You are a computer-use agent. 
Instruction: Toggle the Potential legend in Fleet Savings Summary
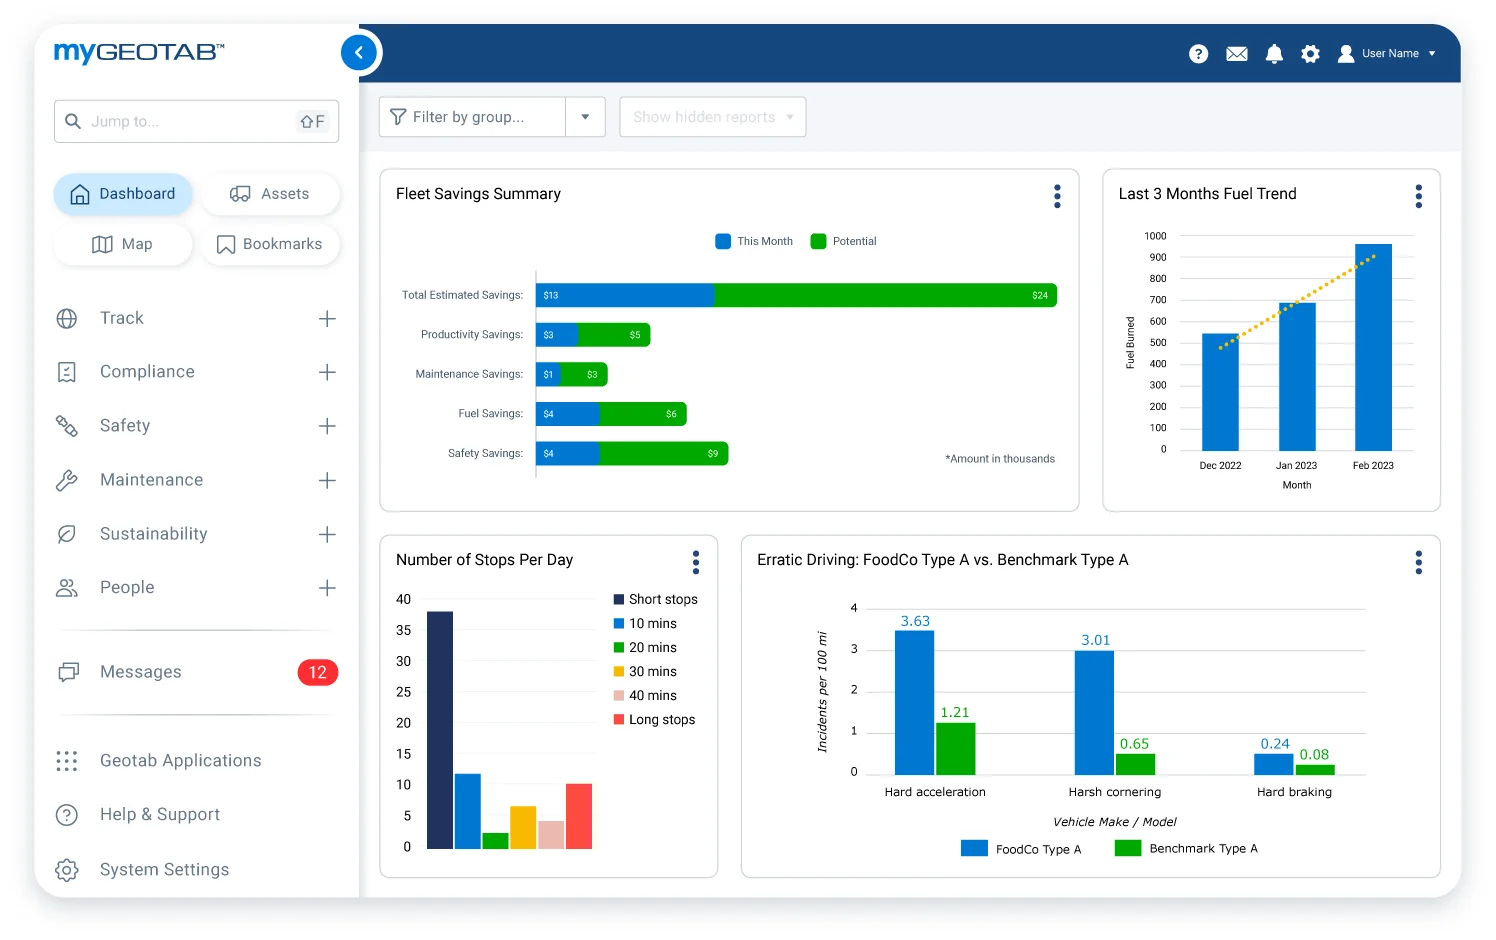843,241
